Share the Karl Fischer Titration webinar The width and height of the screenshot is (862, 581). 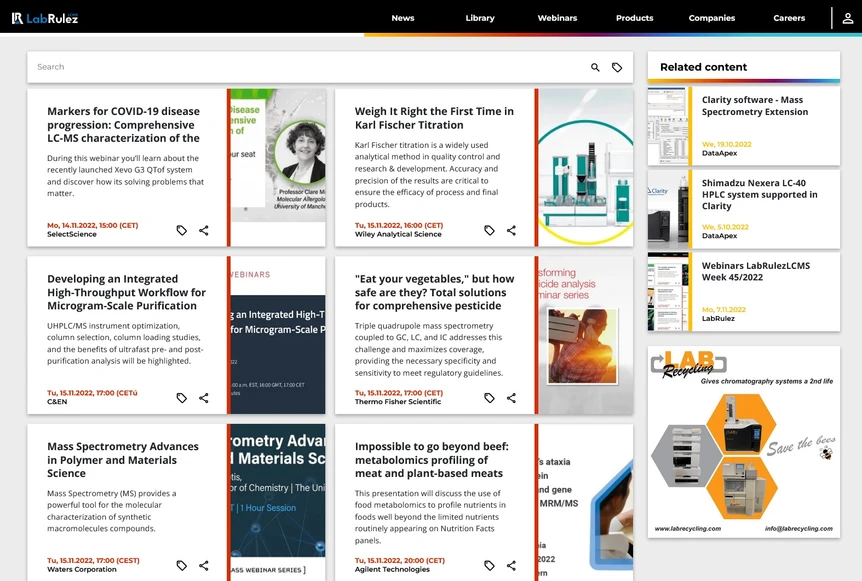[x=511, y=230]
